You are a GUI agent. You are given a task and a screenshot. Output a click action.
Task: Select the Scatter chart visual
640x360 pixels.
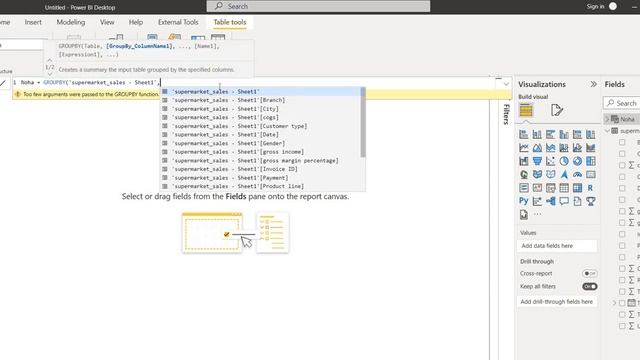point(551,161)
